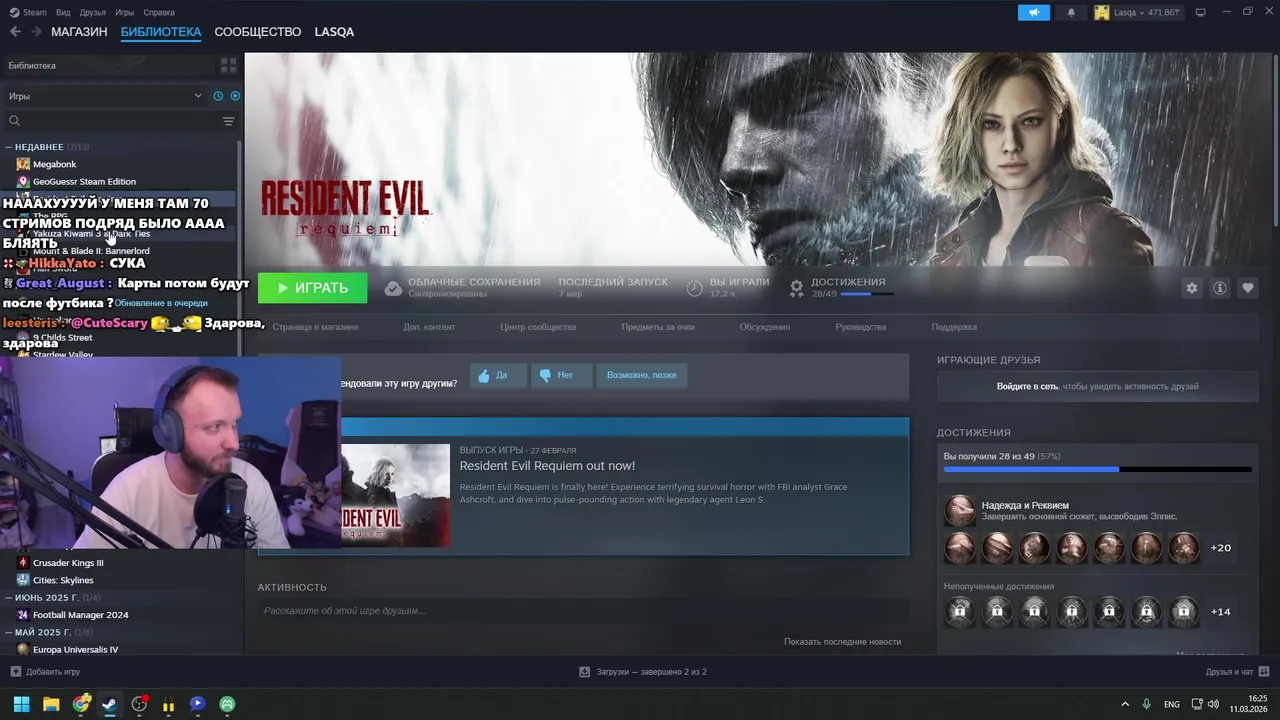Open Chrome from the taskbar
Viewport: 1280px width, 720px height.
[81, 704]
